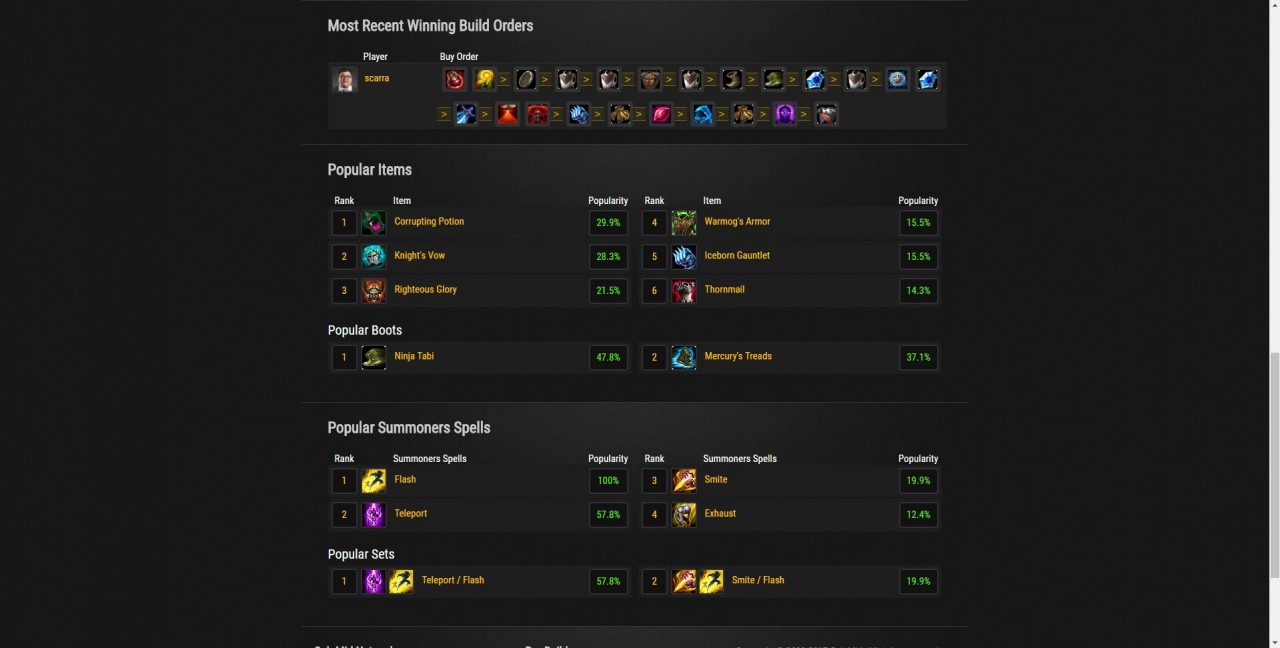Screen dimensions: 1280x648
Task: Click the Teleport summoner spell icon
Action: [373, 515]
